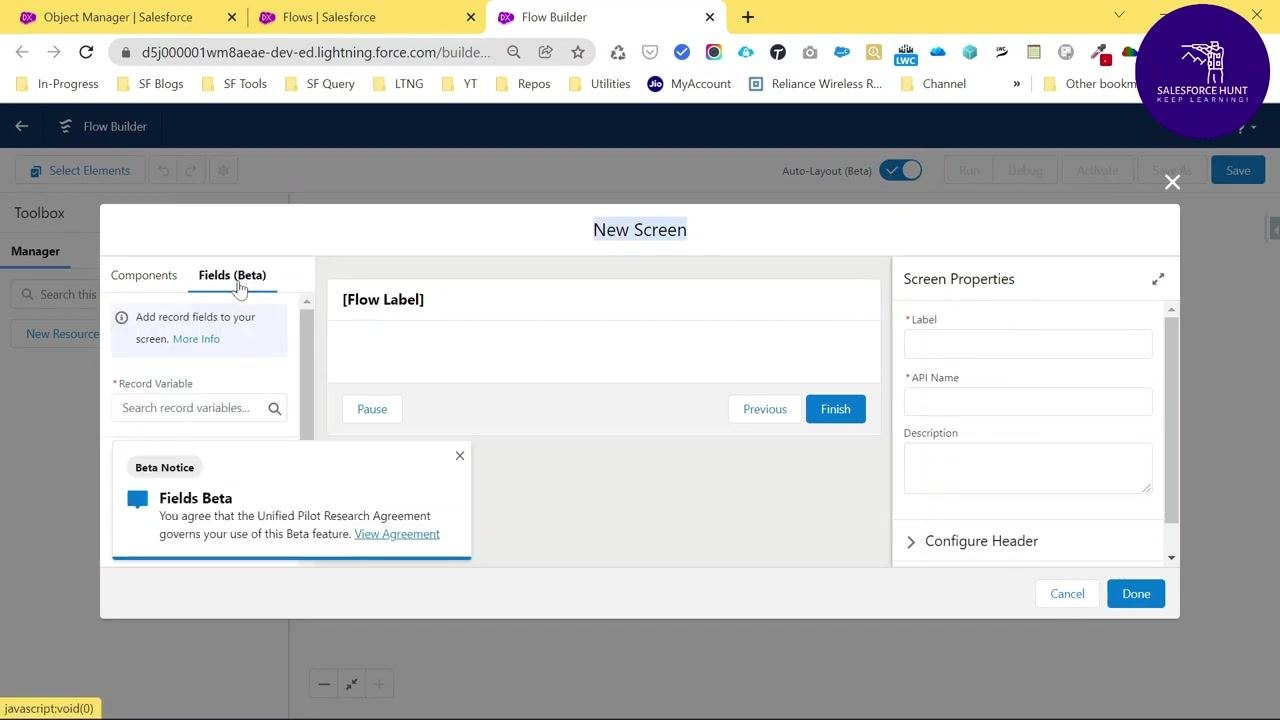Close the Flow Builder browser tab
Screen dimensions: 1280x720
[710, 17]
